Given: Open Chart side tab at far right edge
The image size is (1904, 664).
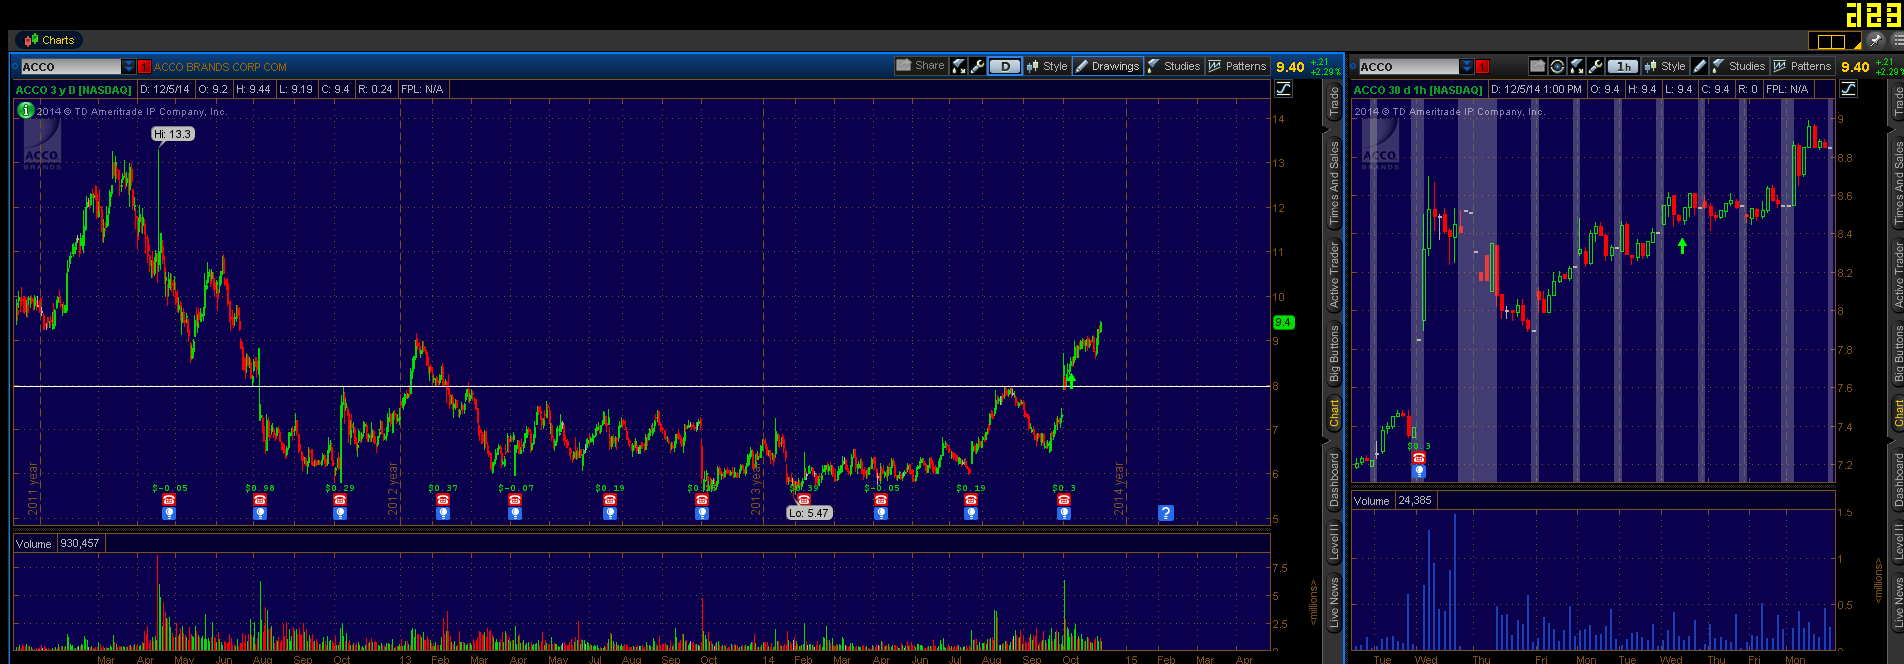Looking at the screenshot, I should [x=1899, y=414].
